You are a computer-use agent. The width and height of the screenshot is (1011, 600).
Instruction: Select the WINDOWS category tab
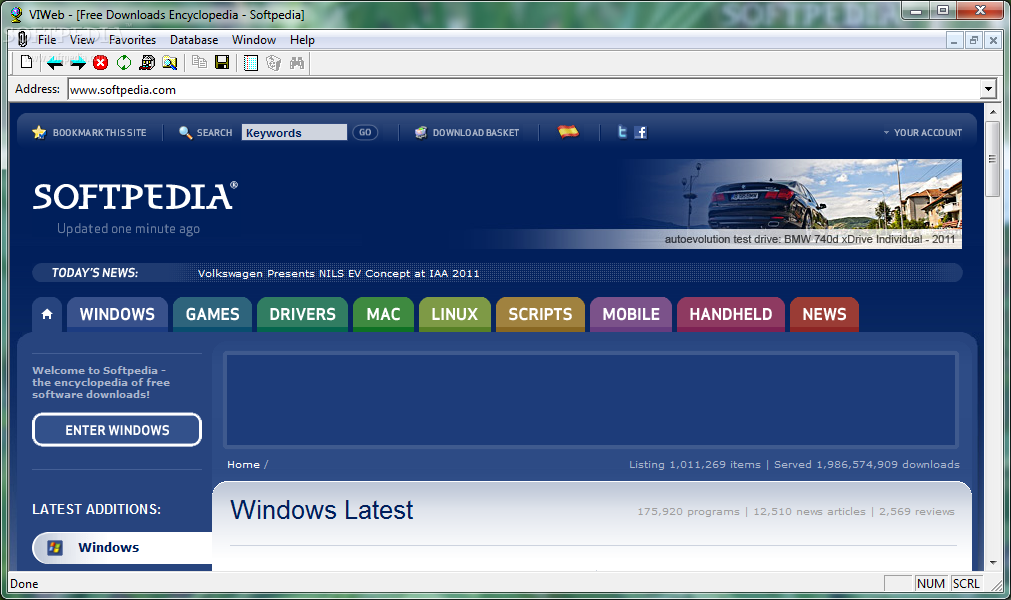pos(117,315)
